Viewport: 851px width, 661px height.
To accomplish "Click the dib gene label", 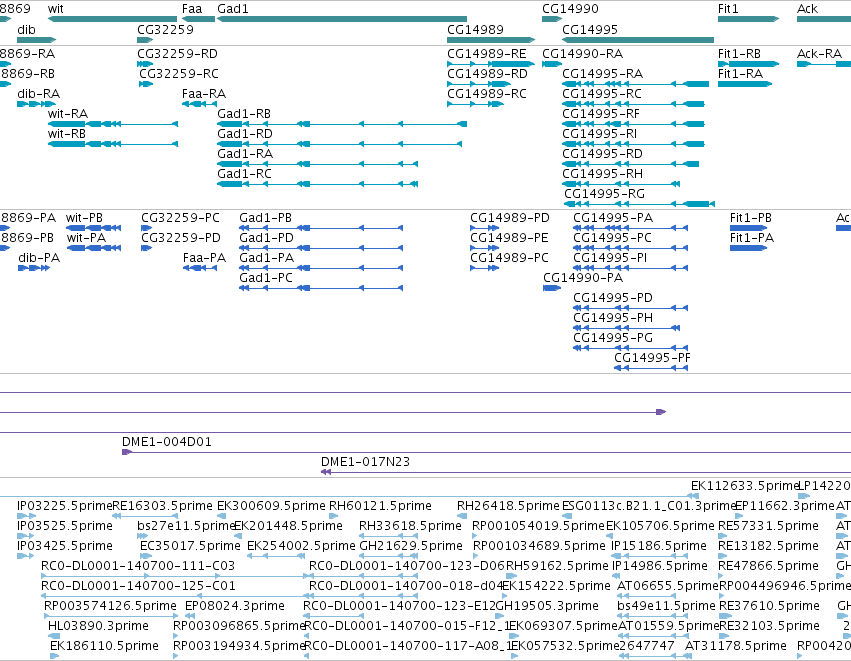I will (x=26, y=29).
